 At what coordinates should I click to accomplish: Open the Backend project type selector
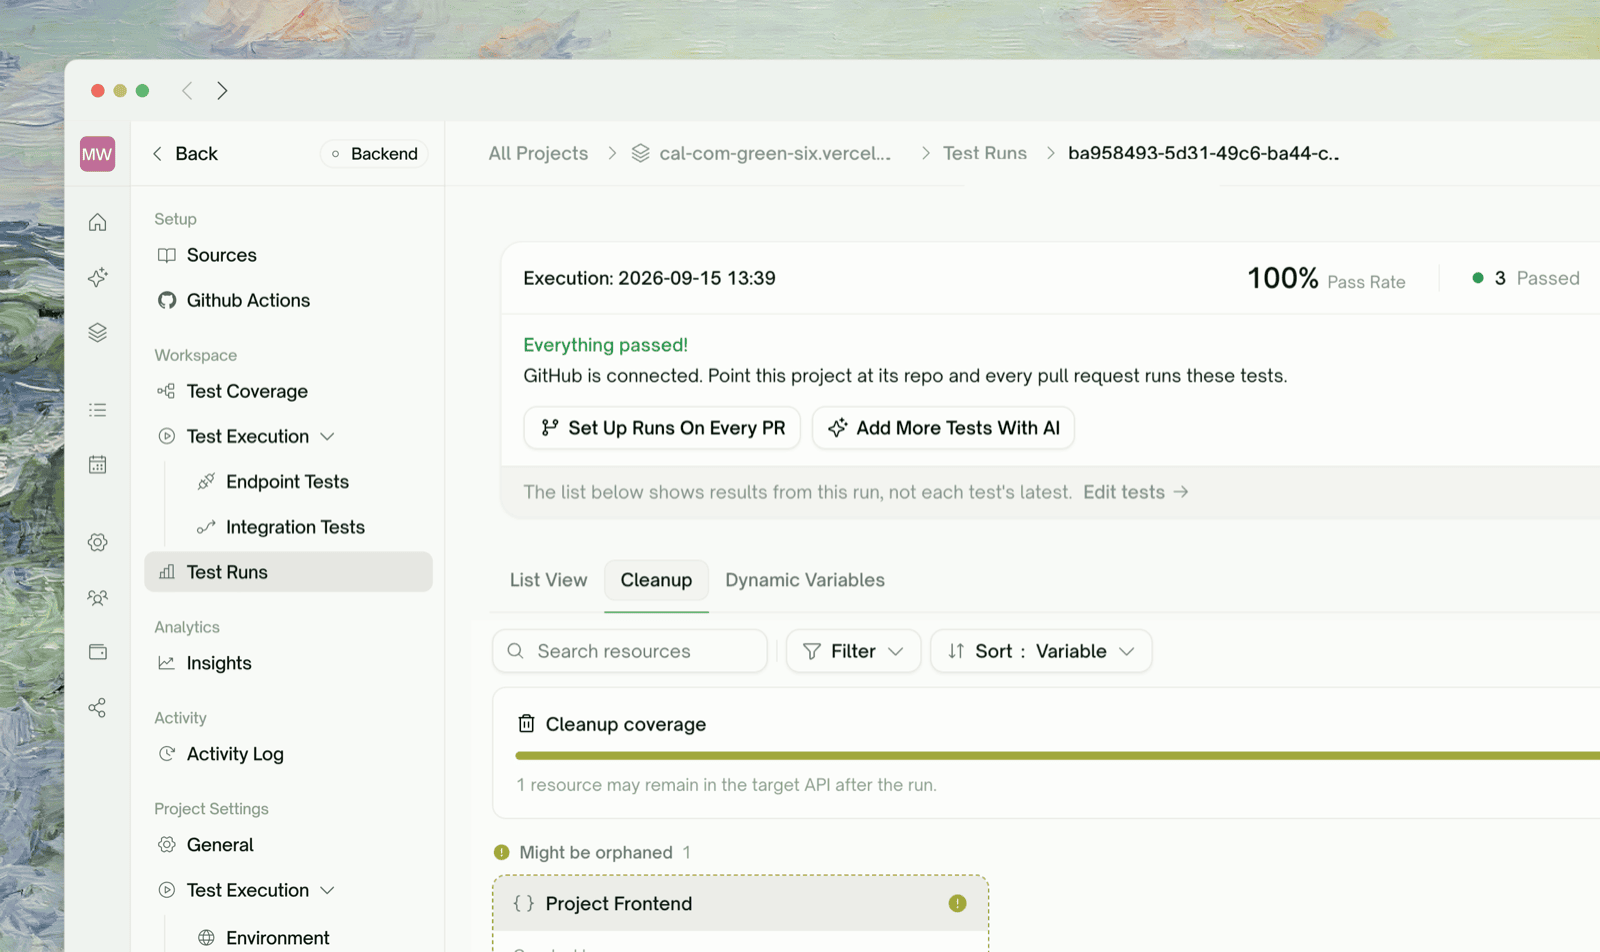coord(374,154)
